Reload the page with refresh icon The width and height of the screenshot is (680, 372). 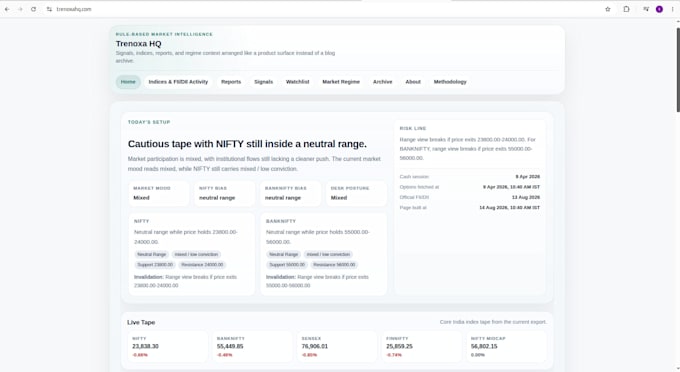33,9
